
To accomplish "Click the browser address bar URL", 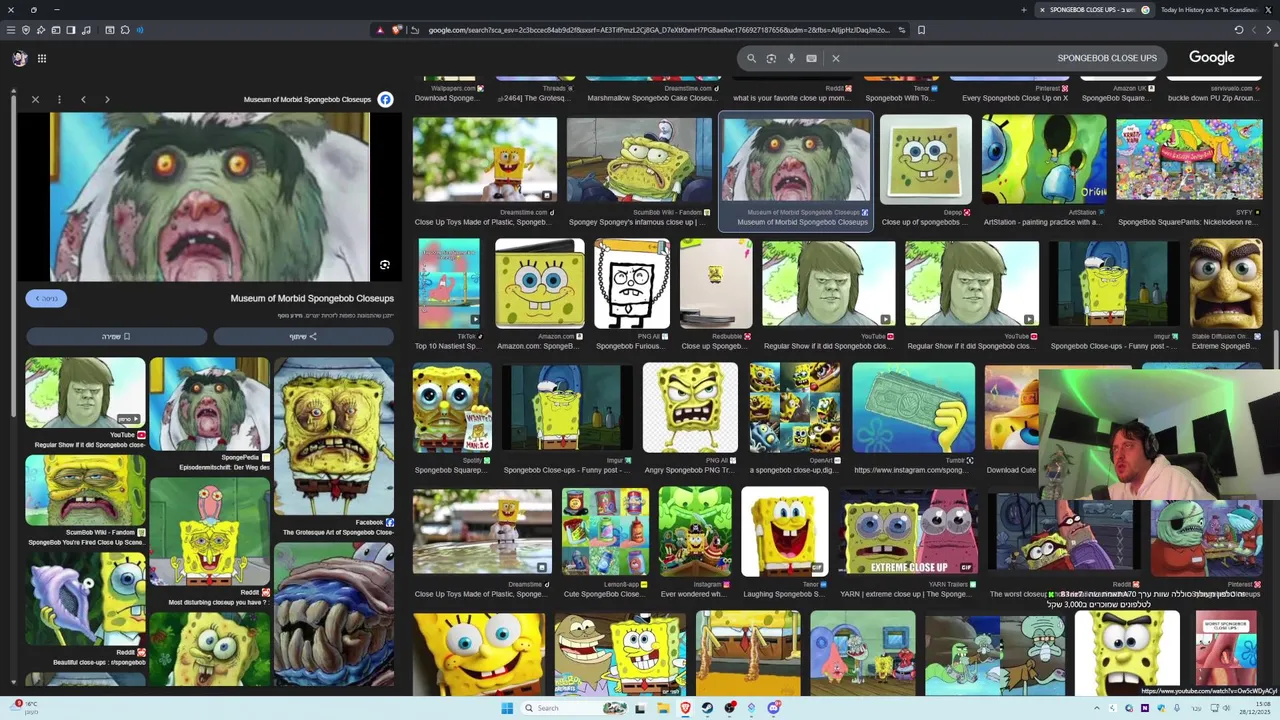I will (x=658, y=30).
